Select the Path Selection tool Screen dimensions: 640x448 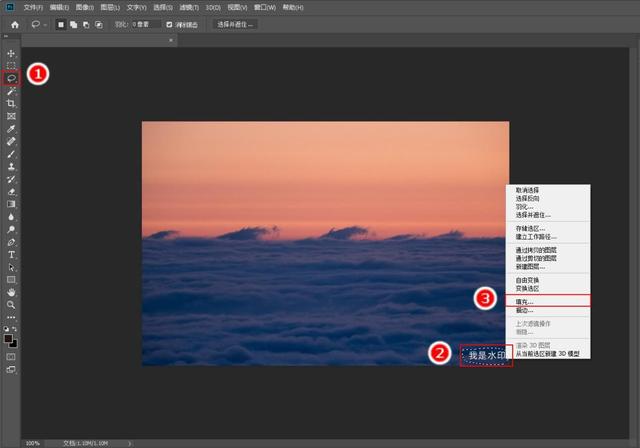[x=11, y=267]
